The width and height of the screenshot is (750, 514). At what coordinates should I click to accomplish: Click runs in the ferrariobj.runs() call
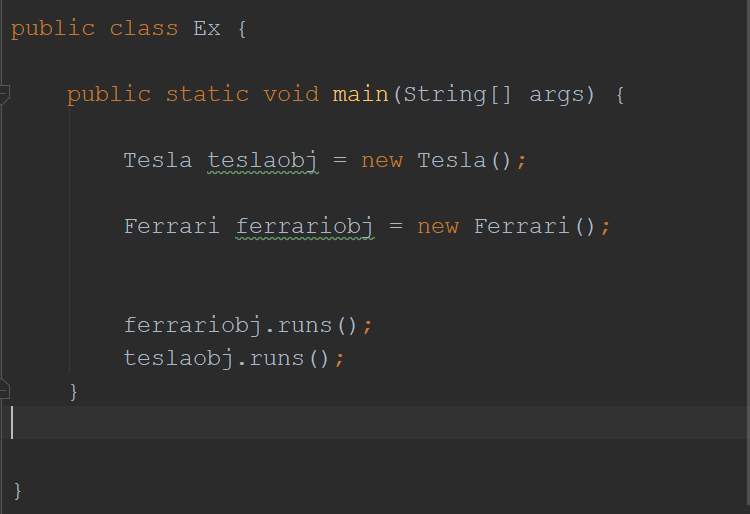(304, 325)
